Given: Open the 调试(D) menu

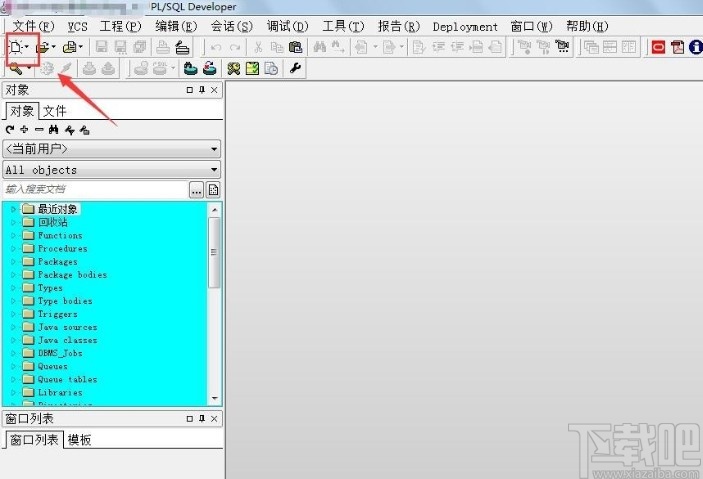Looking at the screenshot, I should coord(287,26).
